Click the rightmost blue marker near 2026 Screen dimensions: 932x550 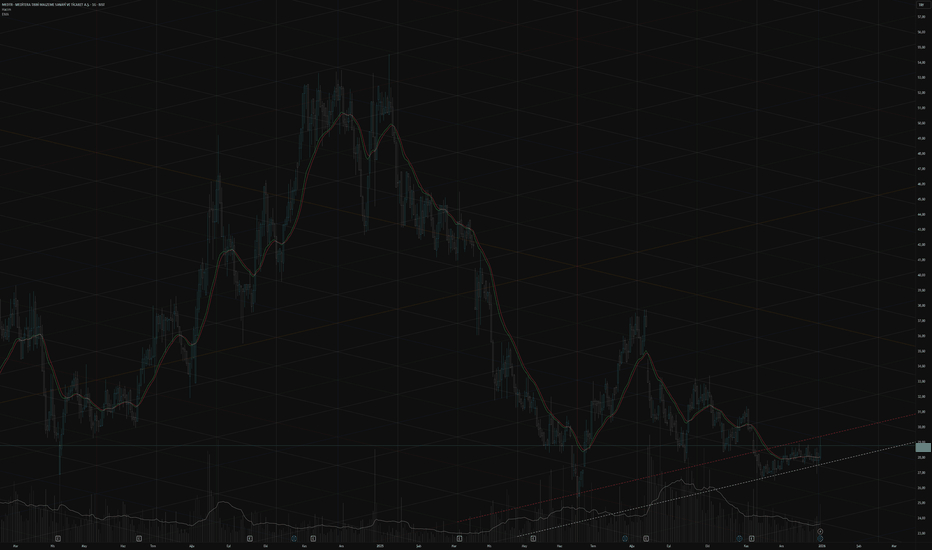click(820, 538)
